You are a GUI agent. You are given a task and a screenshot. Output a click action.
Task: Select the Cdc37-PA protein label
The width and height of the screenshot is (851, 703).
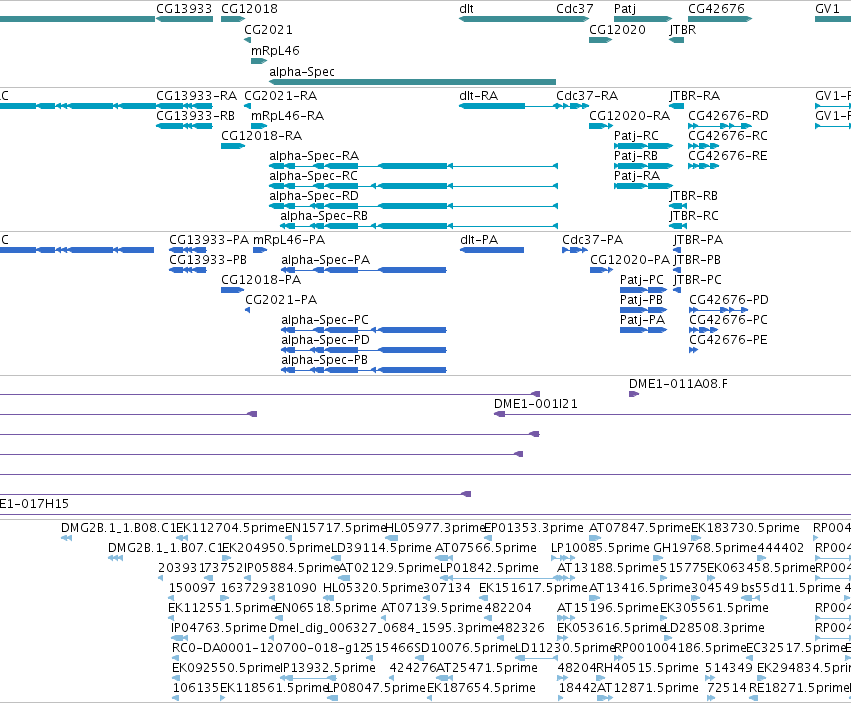pos(593,239)
